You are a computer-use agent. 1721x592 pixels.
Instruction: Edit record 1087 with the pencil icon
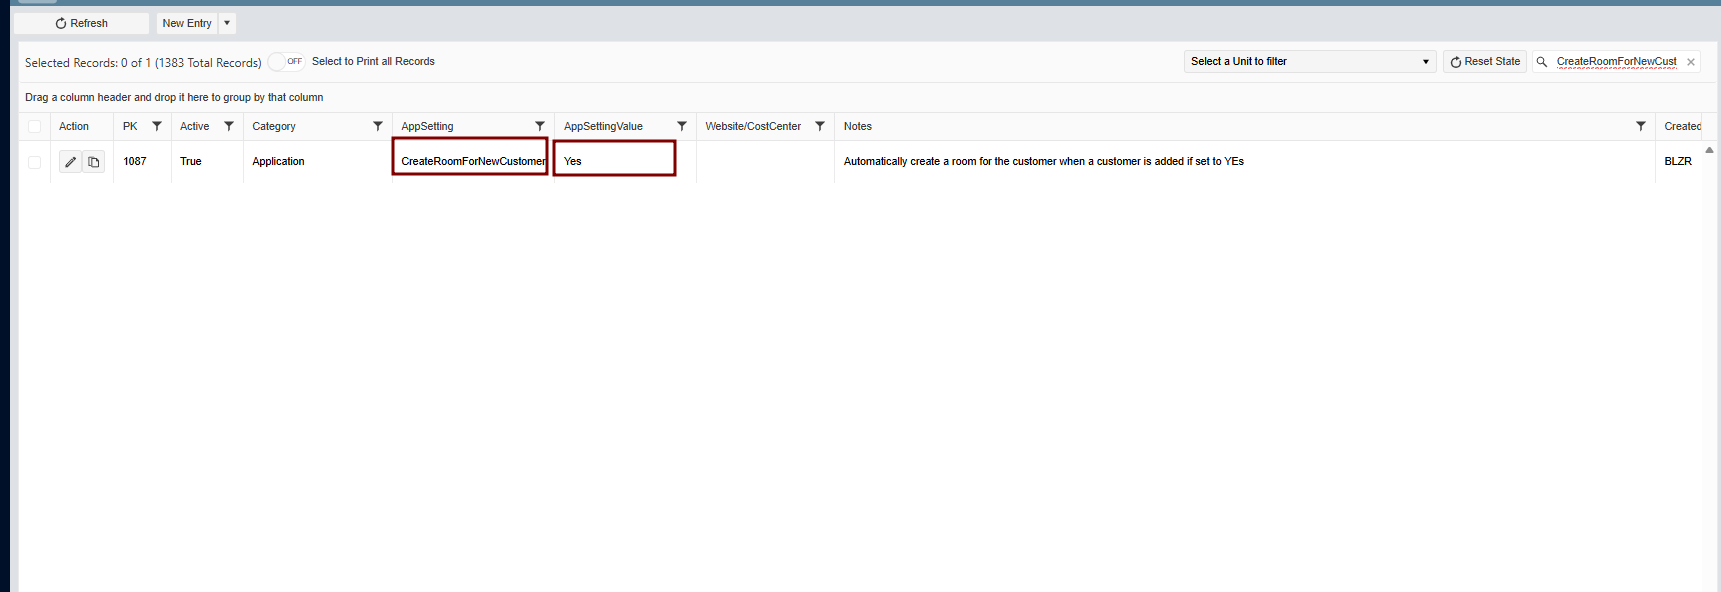pos(70,162)
